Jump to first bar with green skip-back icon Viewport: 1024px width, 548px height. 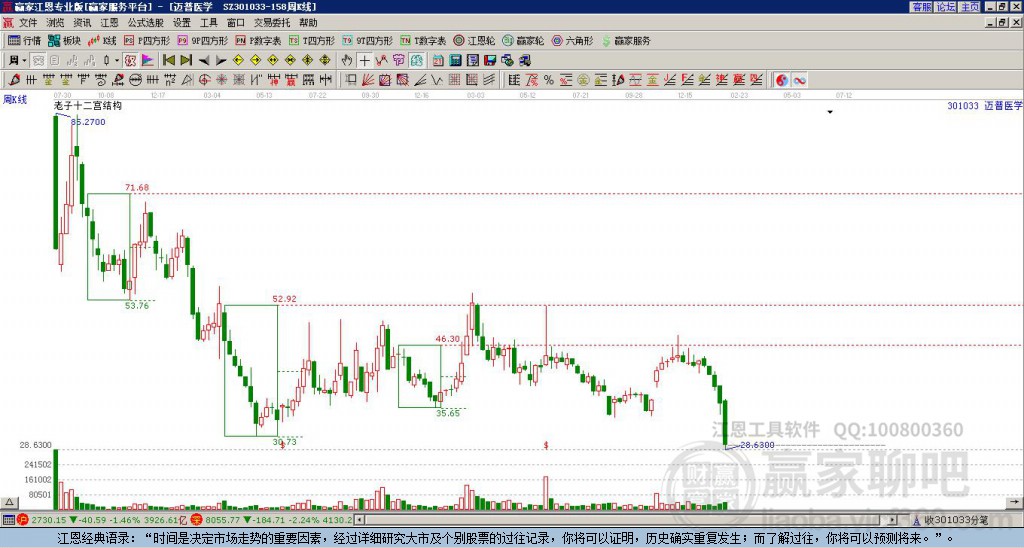168,61
